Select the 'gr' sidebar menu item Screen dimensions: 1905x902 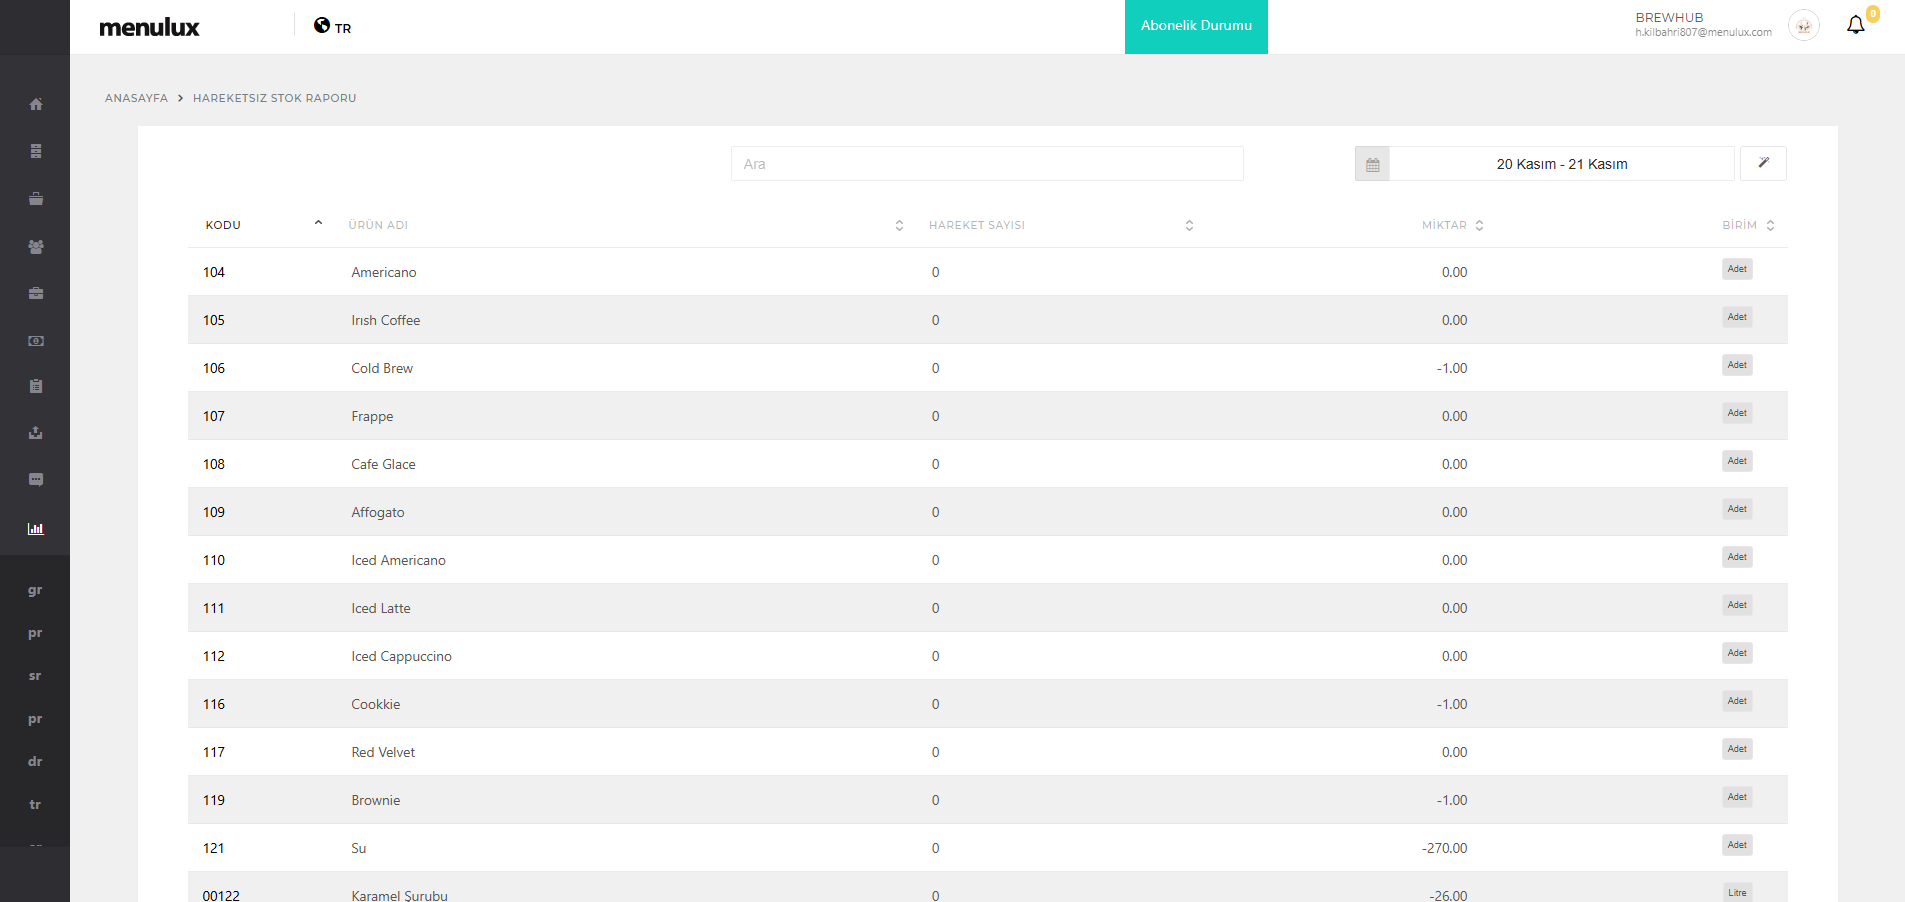35,591
